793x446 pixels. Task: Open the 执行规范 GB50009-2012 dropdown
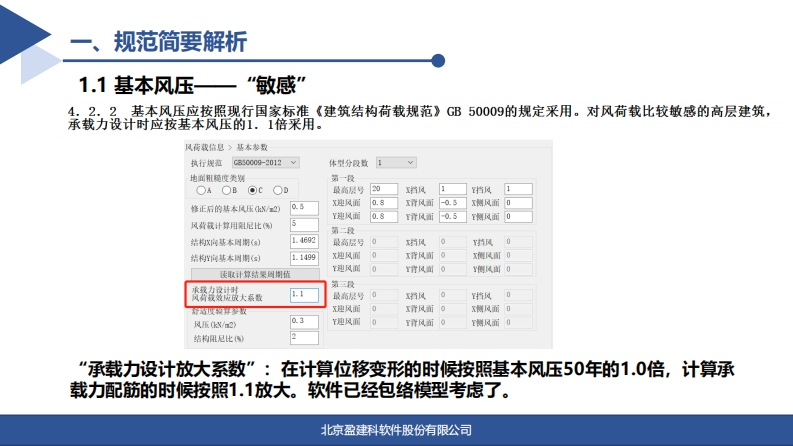(x=265, y=162)
